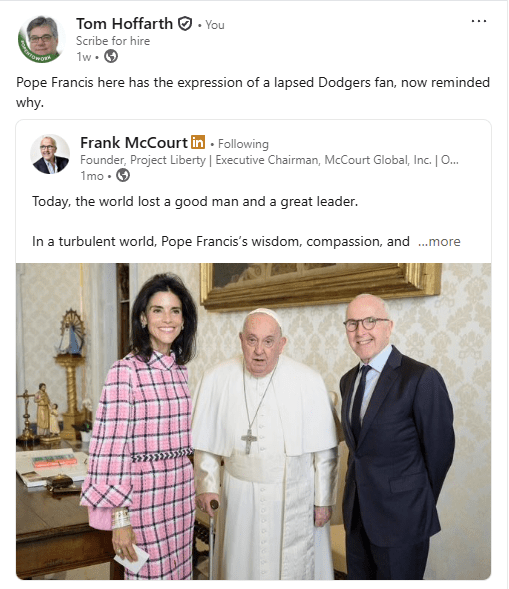This screenshot has width=509, height=589.
Task: Click the 1w post timestamp
Action: coord(84,57)
